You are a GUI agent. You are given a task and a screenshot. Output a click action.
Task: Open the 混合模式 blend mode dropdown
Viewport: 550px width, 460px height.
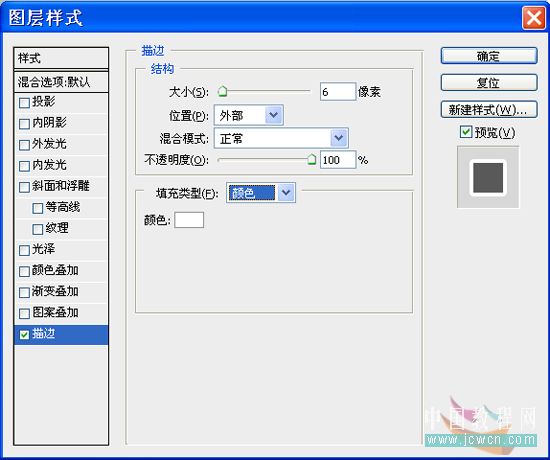click(281, 138)
